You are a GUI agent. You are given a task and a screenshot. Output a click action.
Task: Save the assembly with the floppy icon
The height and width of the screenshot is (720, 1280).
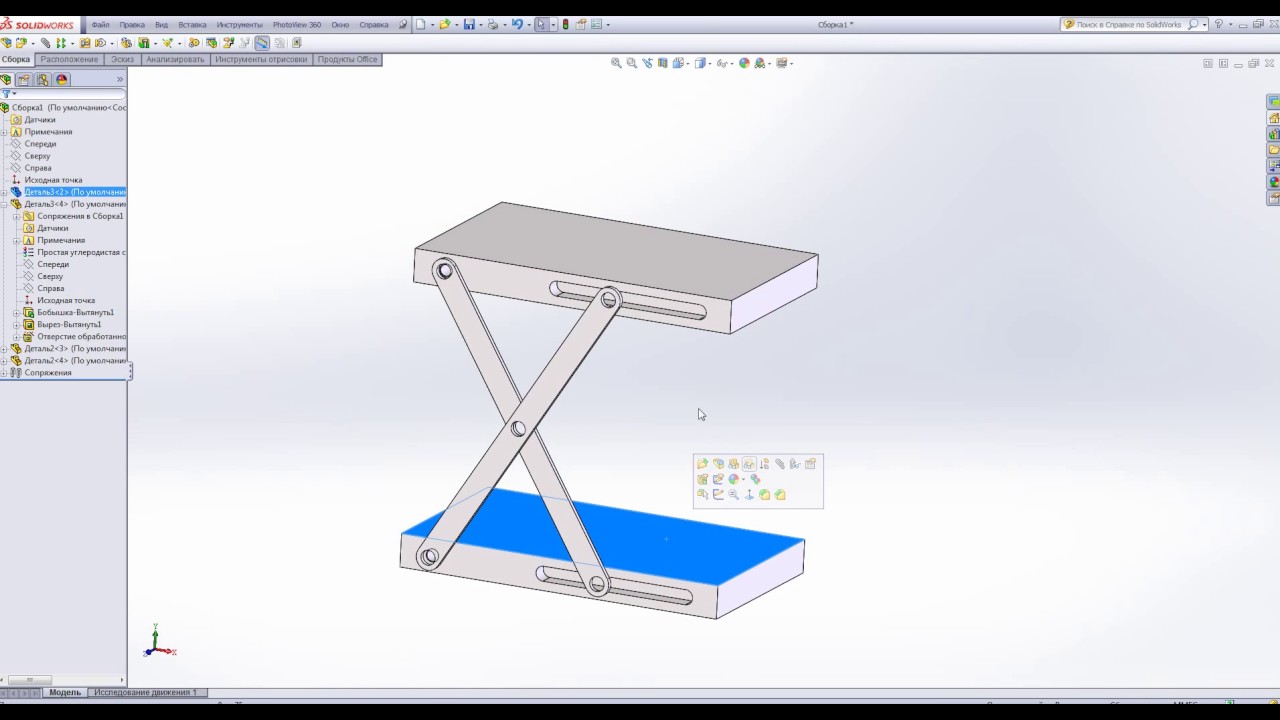pos(469,24)
